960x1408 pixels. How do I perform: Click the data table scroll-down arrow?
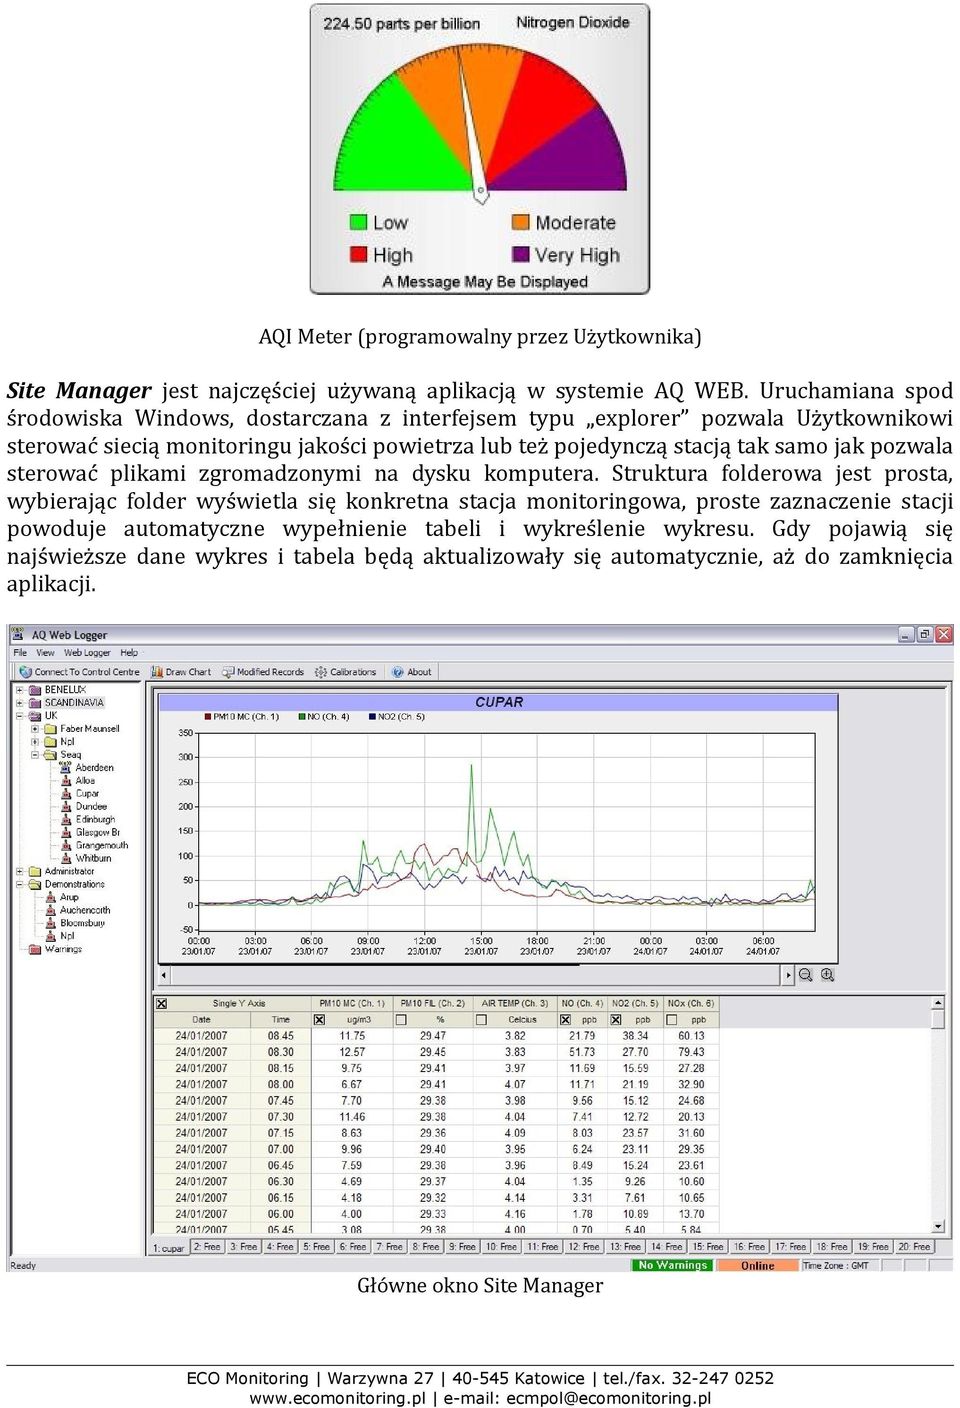point(938,1226)
